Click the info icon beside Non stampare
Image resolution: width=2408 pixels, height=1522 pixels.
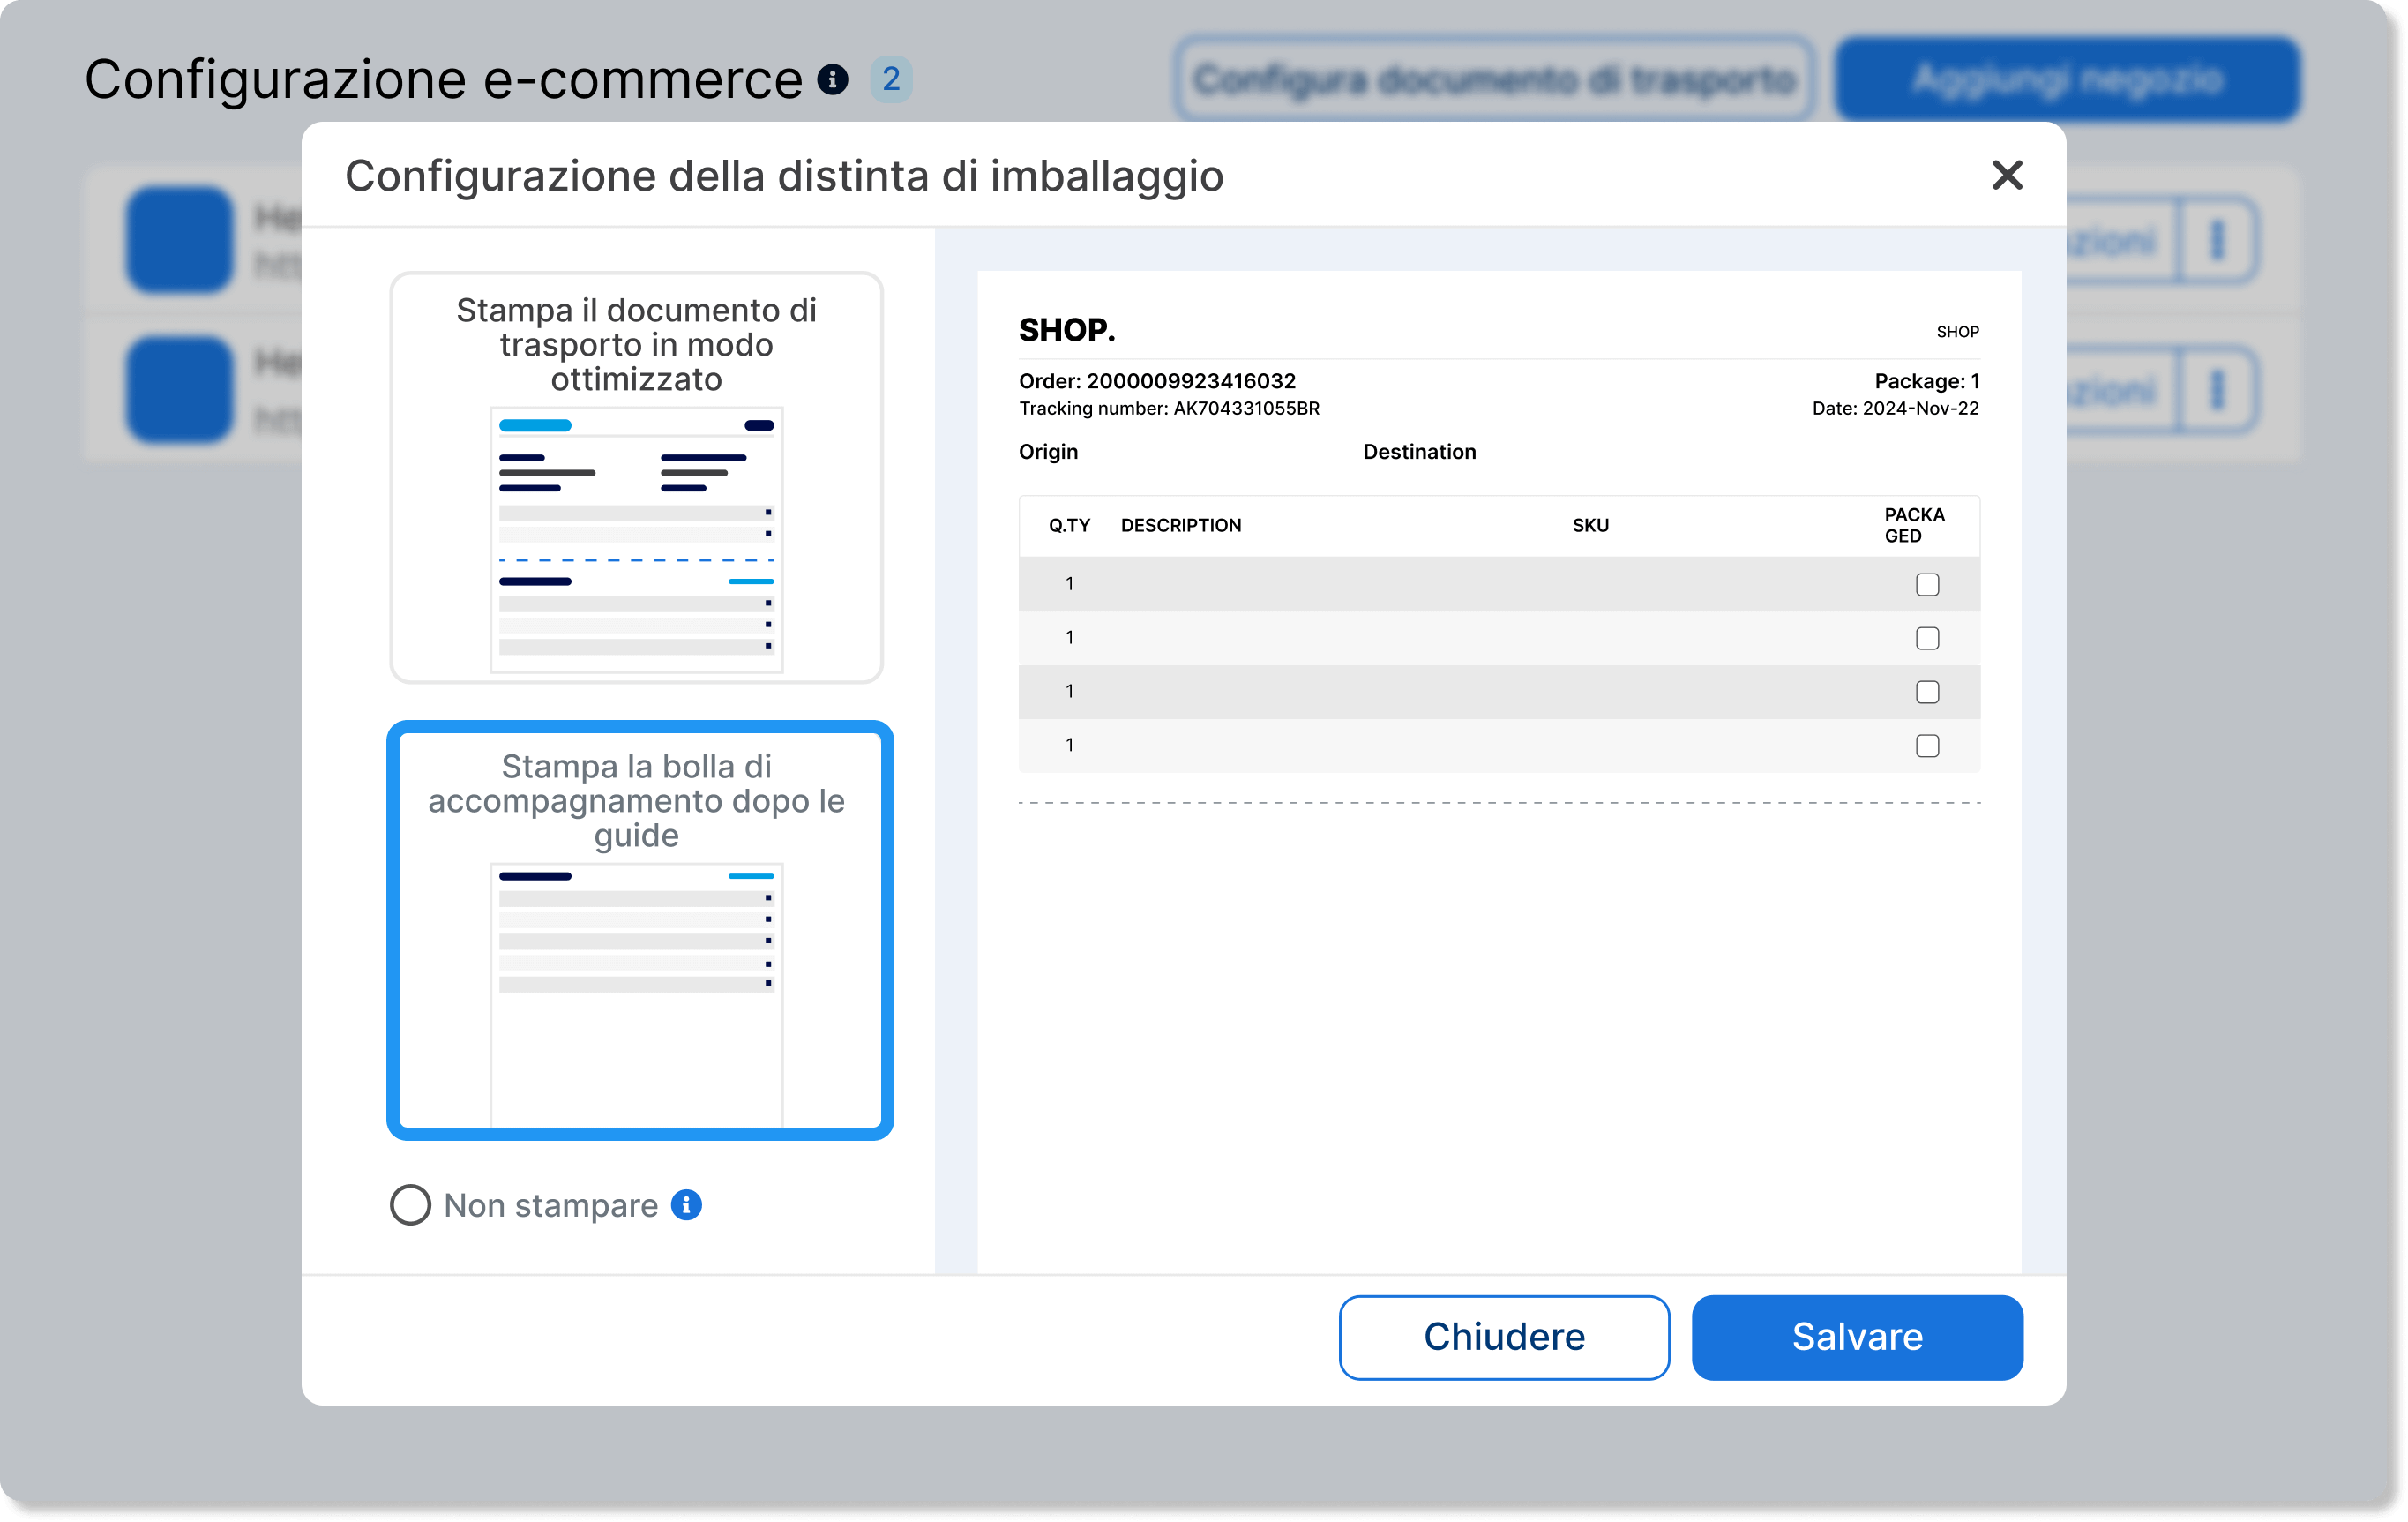point(686,1205)
